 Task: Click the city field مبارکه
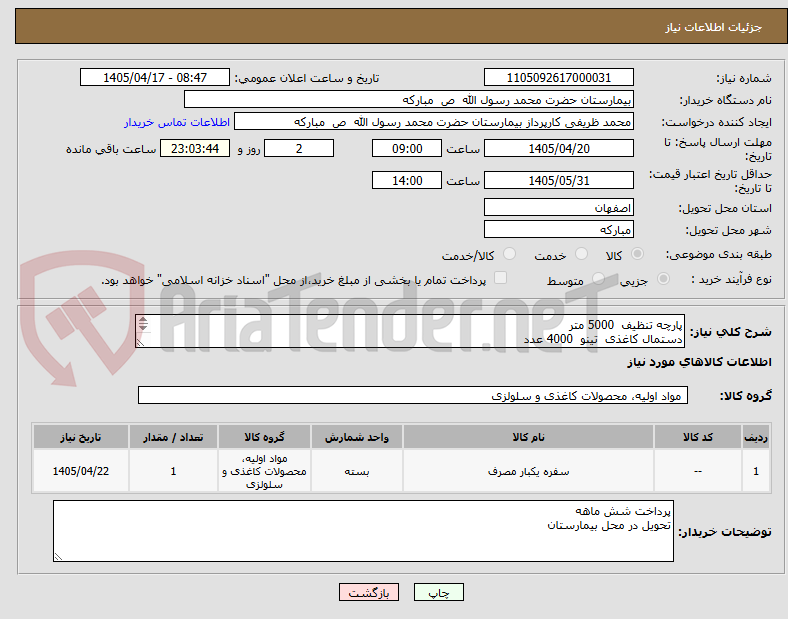coord(558,230)
